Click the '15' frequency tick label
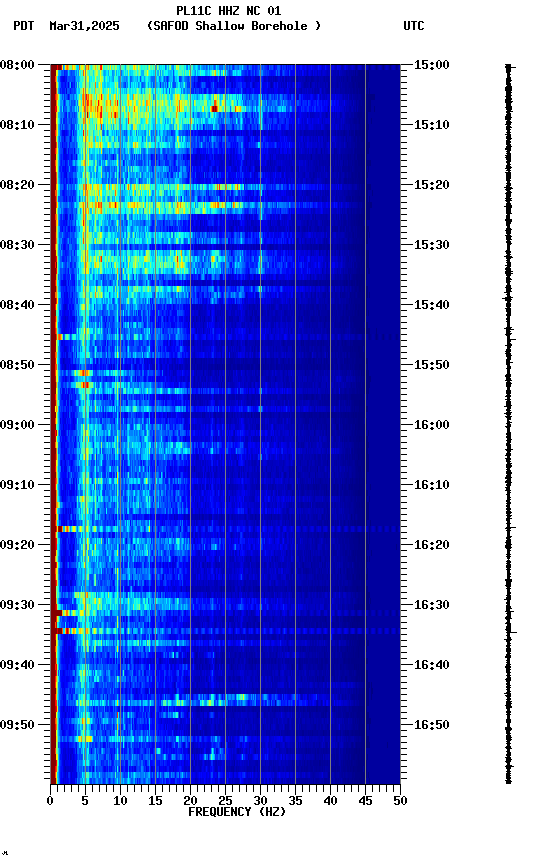The width and height of the screenshot is (552, 864). point(155,801)
